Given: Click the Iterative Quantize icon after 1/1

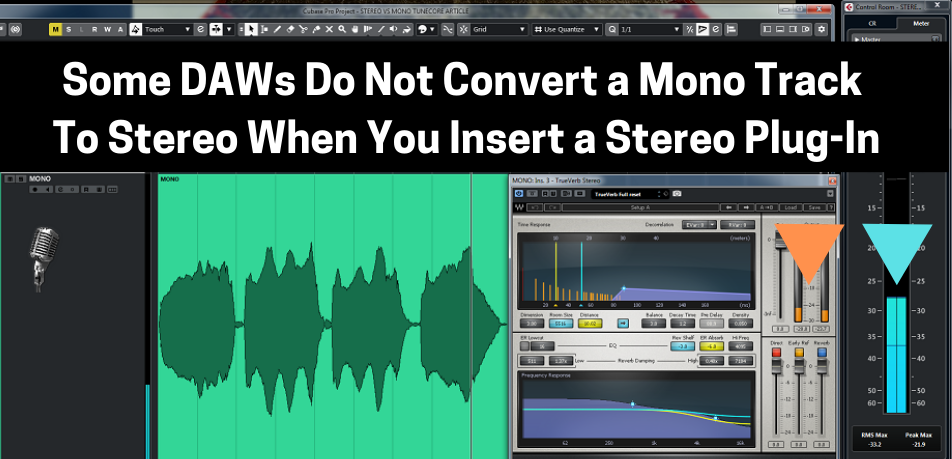Looking at the screenshot, I should [690, 29].
